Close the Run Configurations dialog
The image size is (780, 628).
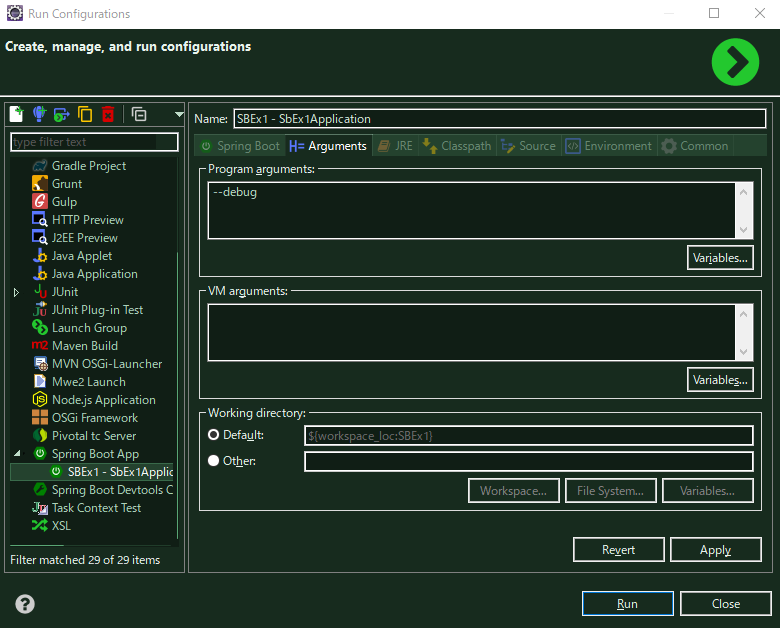[x=726, y=604]
